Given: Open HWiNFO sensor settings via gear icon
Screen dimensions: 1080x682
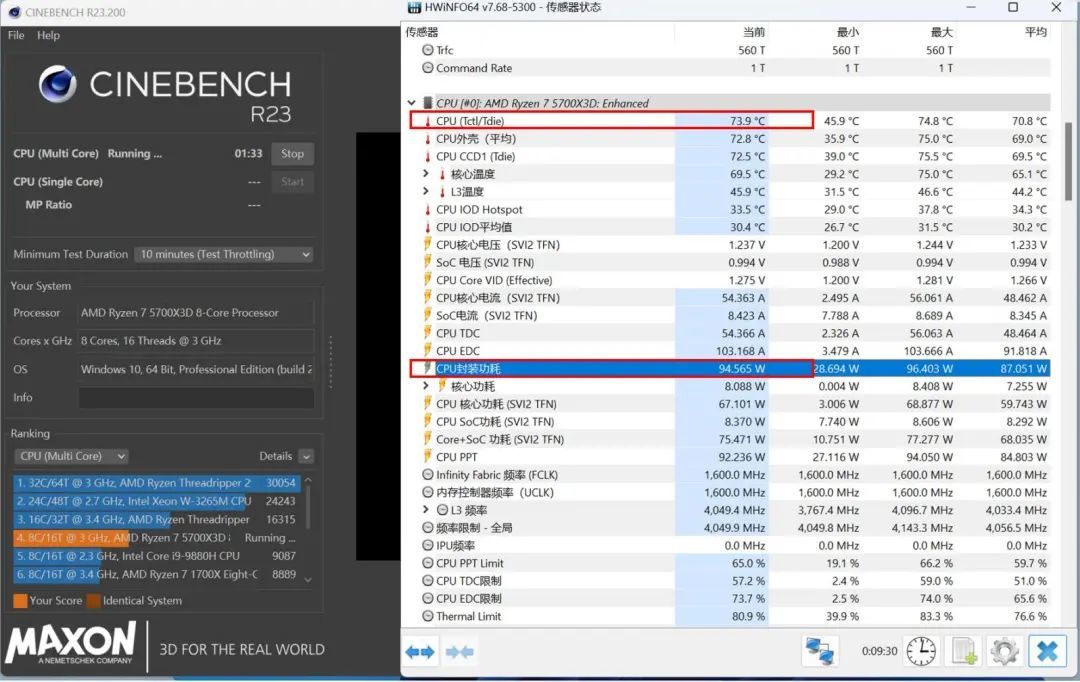Looking at the screenshot, I should point(1004,650).
